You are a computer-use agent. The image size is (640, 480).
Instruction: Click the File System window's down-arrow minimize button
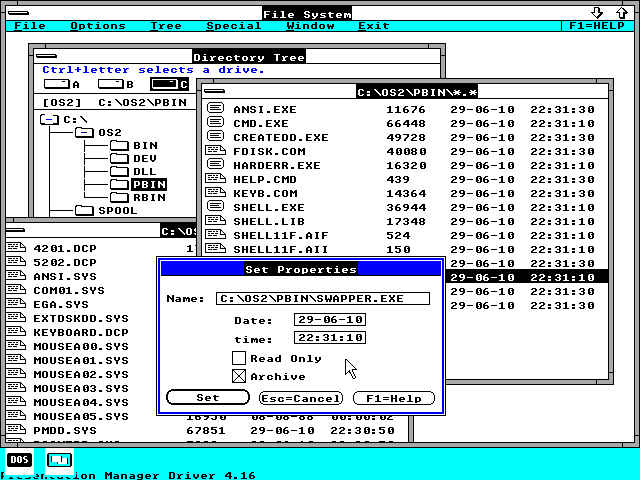(x=597, y=13)
